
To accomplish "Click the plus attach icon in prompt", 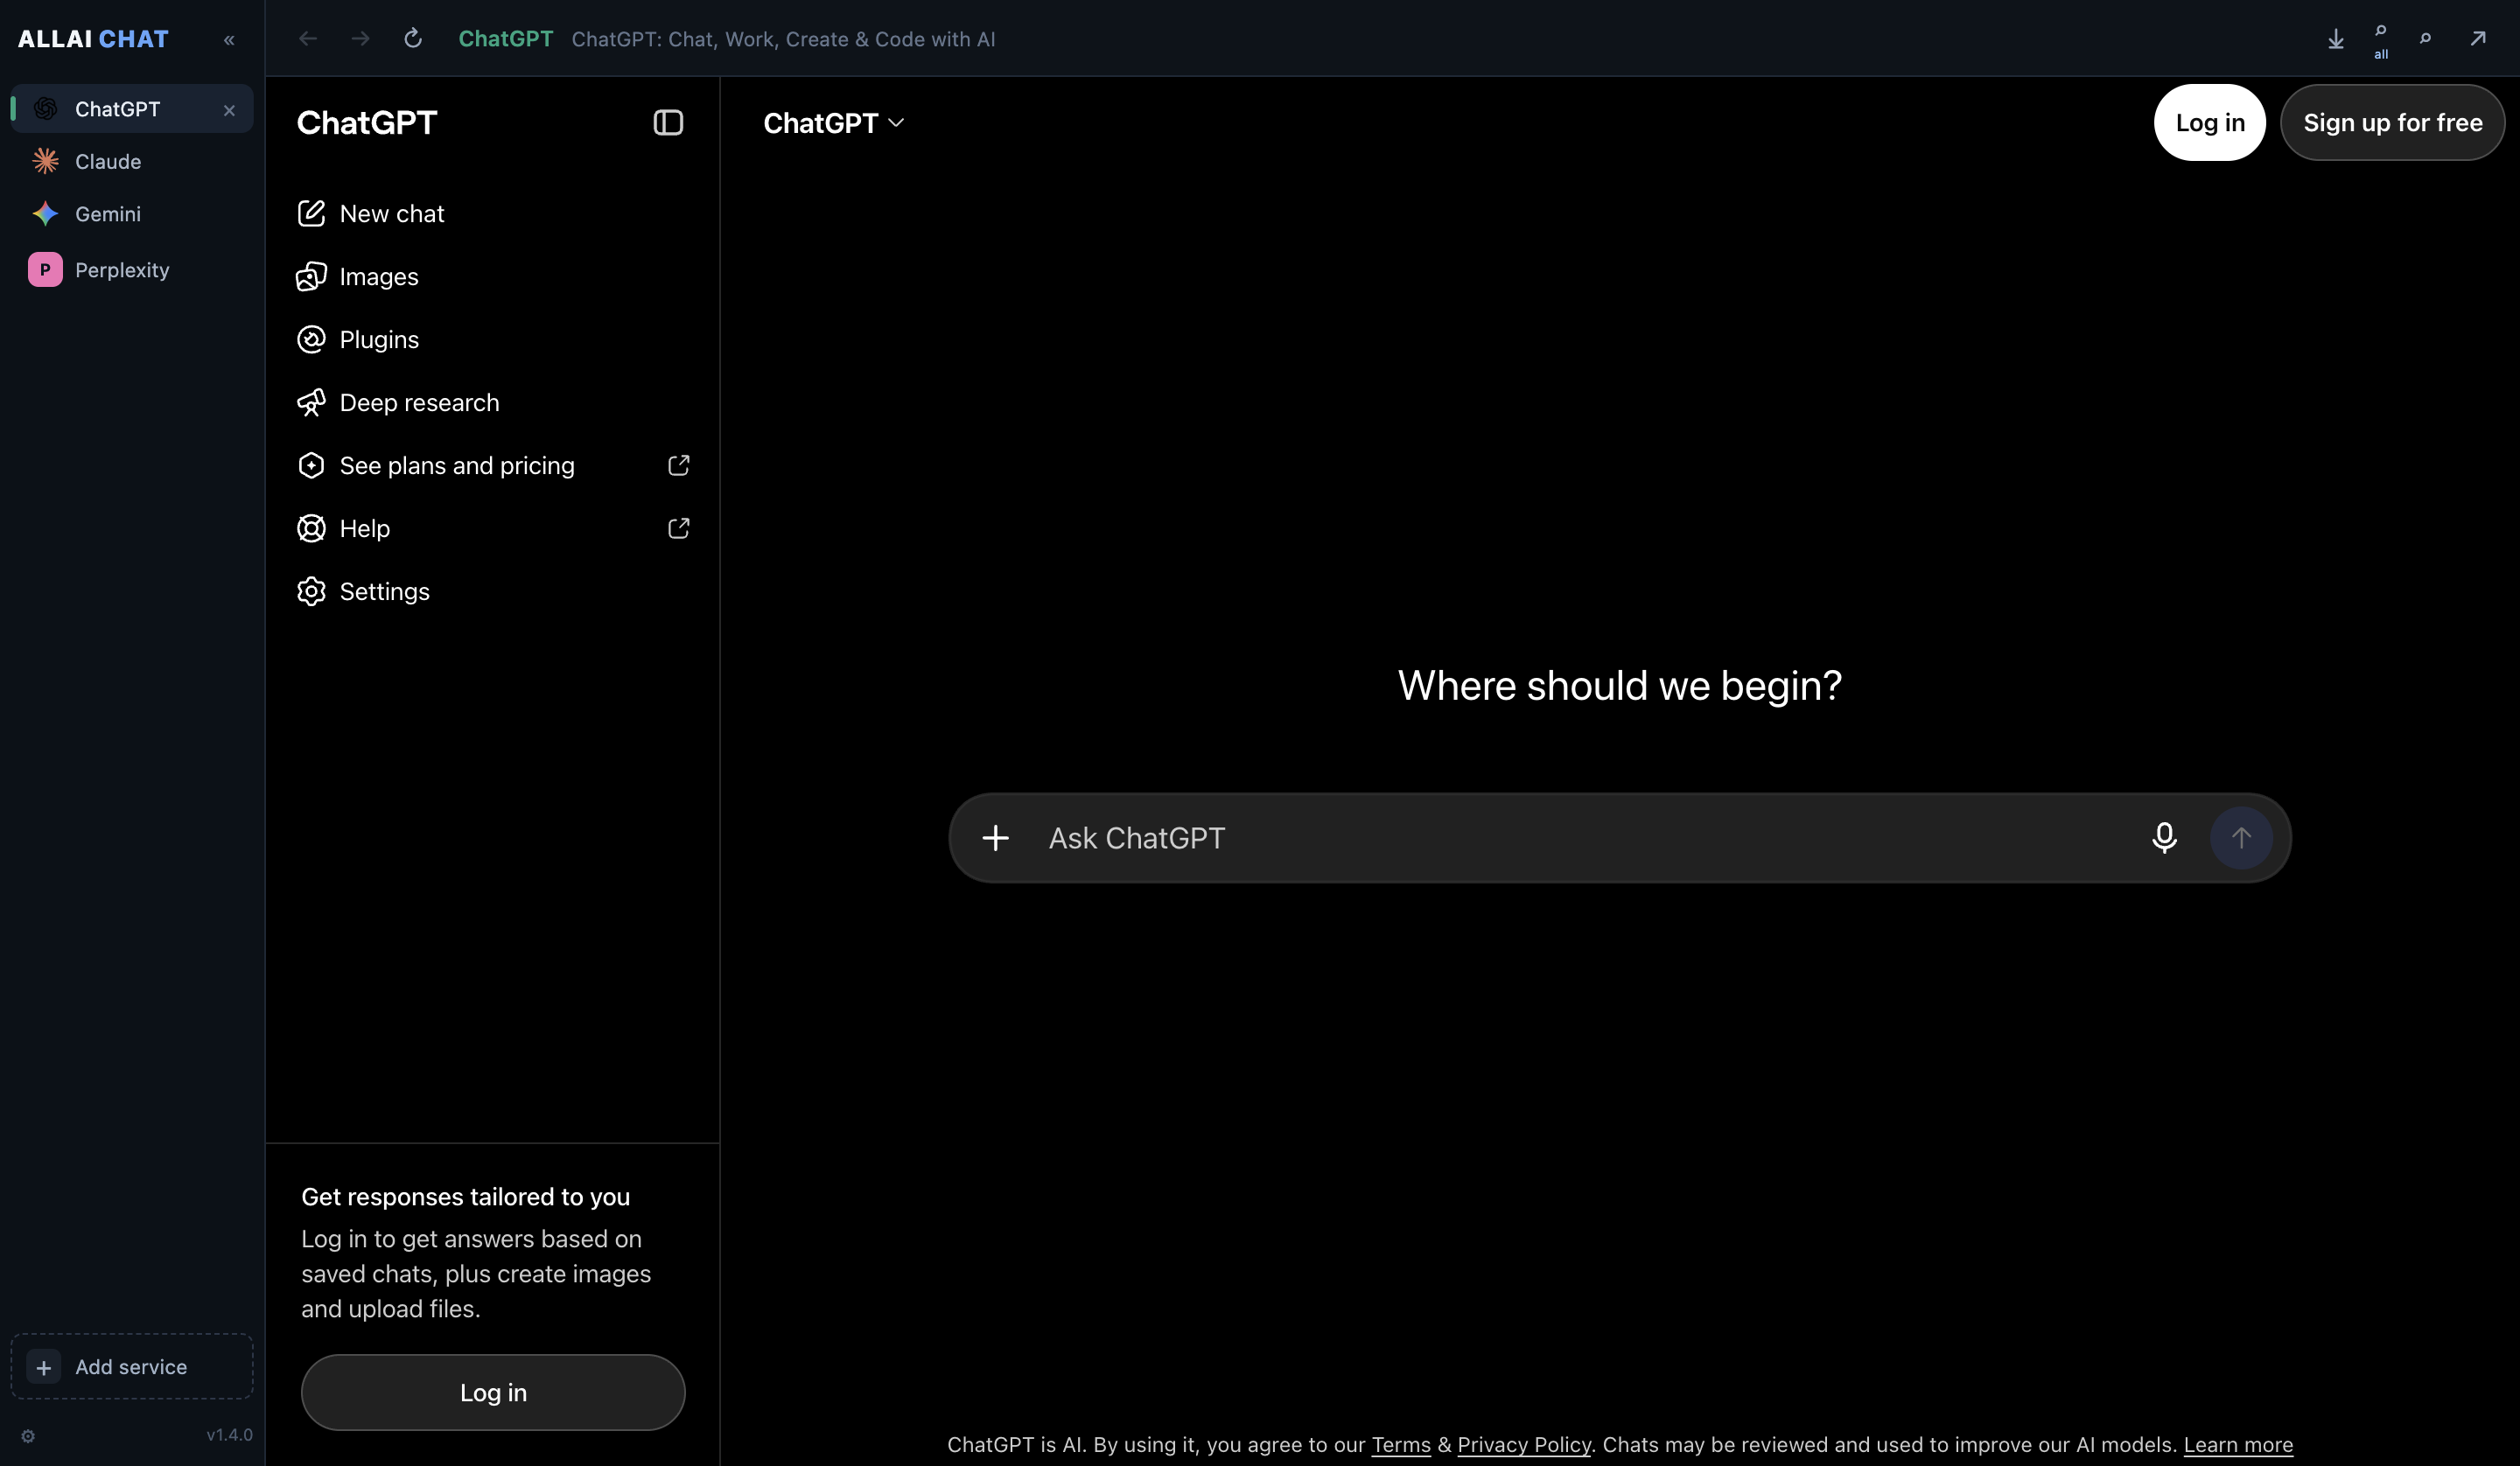I will tap(995, 838).
